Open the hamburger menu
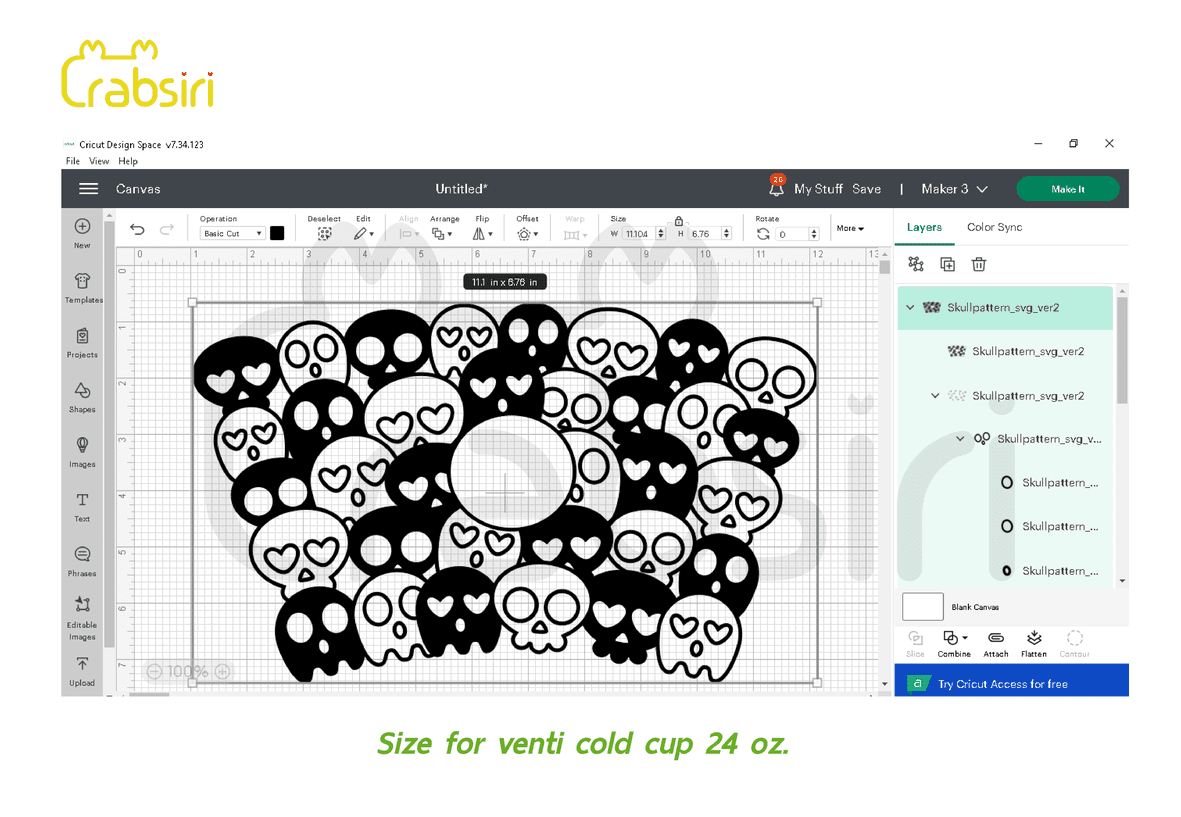This screenshot has width=1181, height=817. coord(88,189)
